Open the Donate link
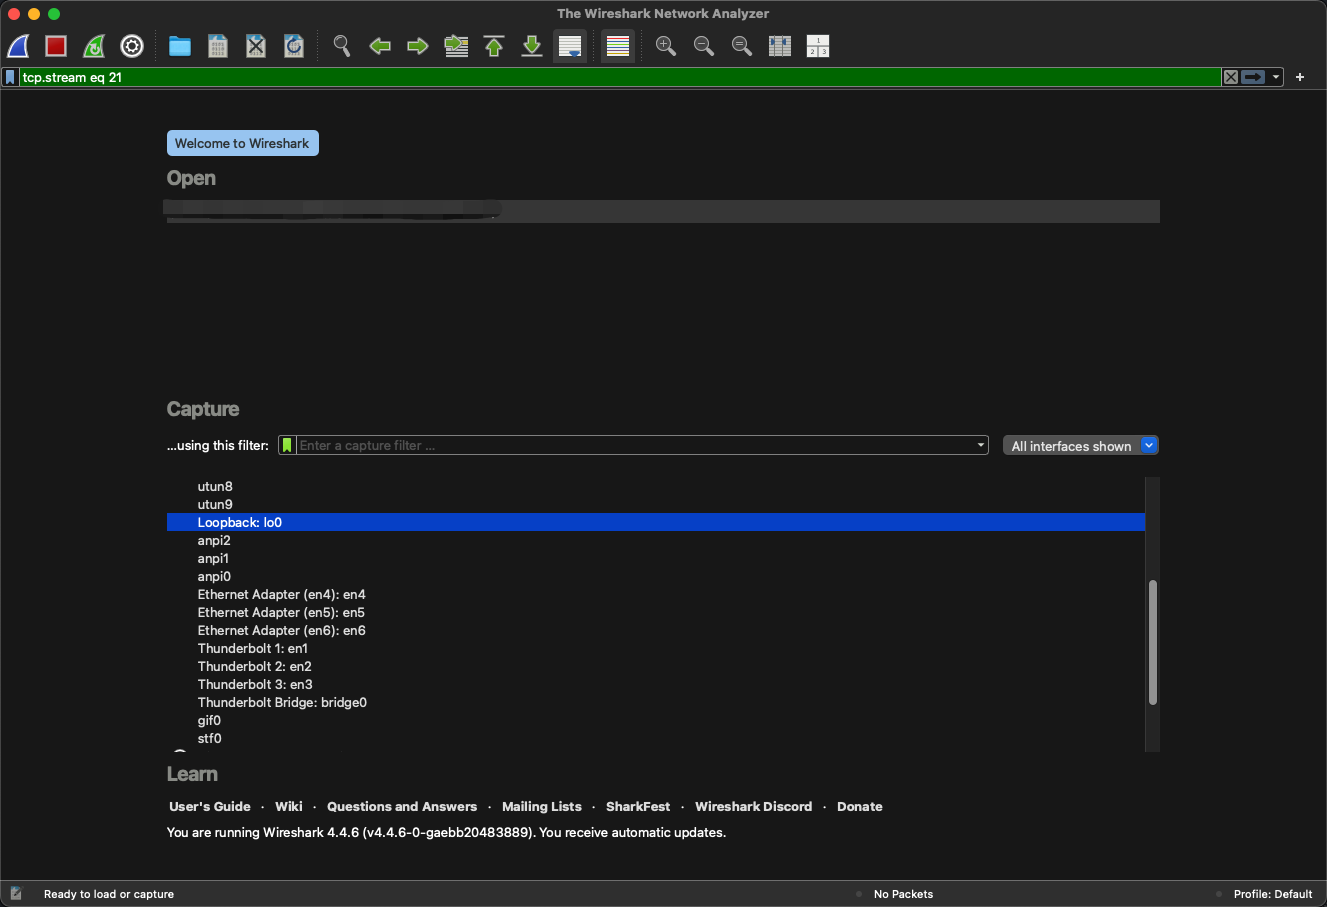Screen dimensions: 1327x907 pos(860,806)
